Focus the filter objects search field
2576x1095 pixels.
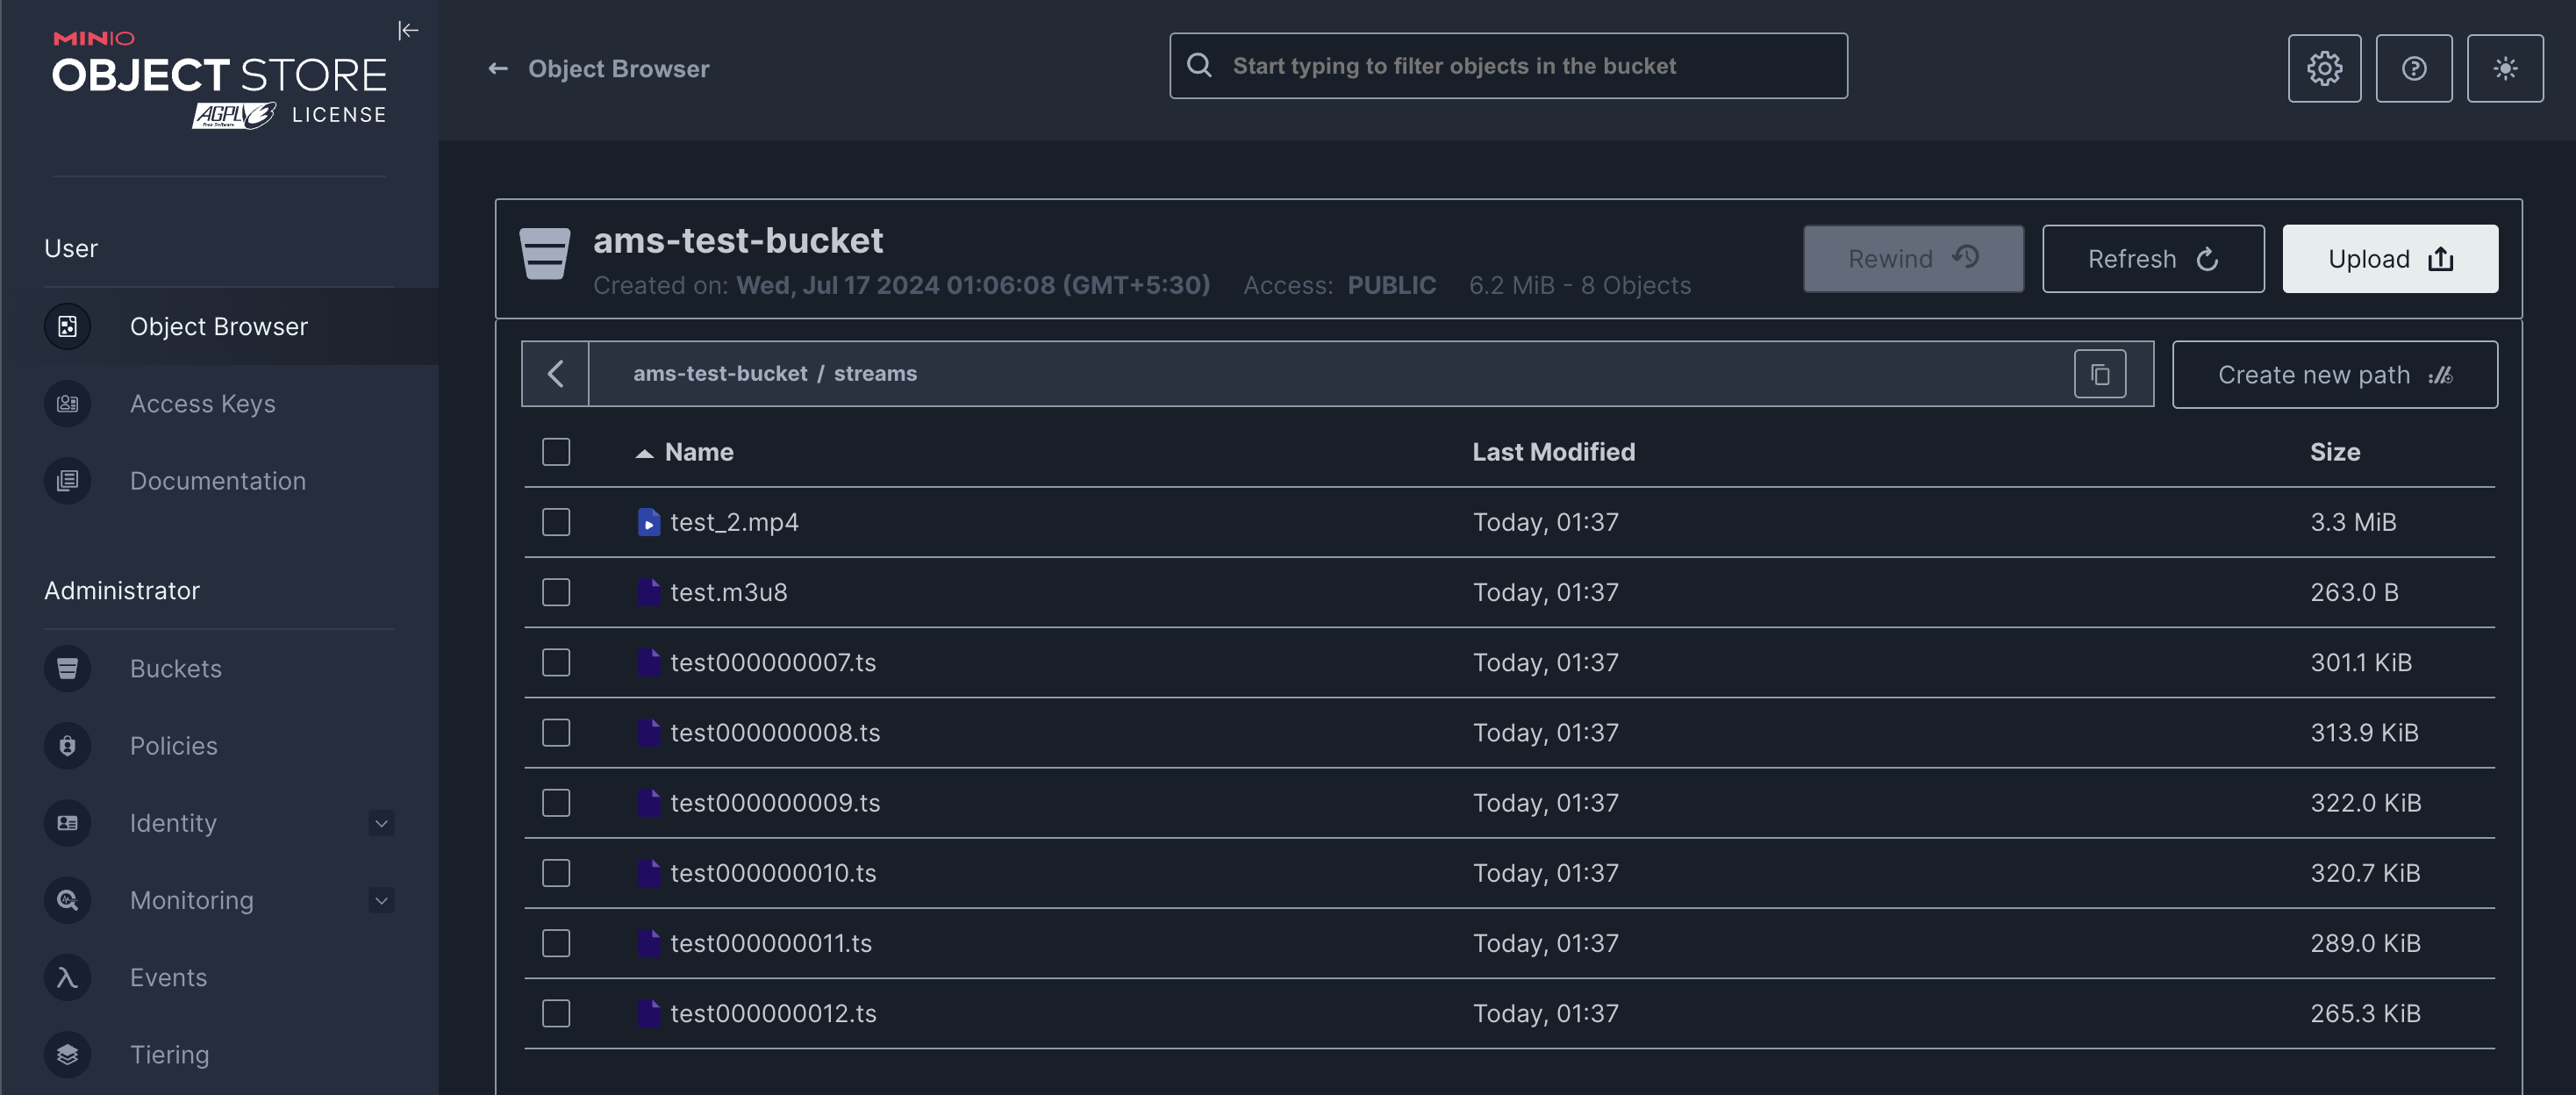click(1508, 66)
